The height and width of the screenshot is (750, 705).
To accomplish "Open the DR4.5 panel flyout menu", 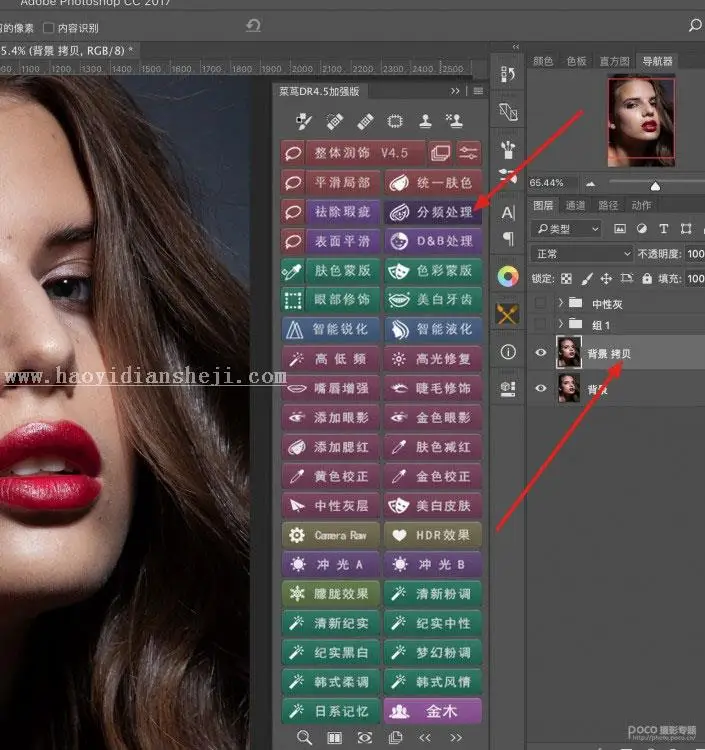I will point(478,91).
